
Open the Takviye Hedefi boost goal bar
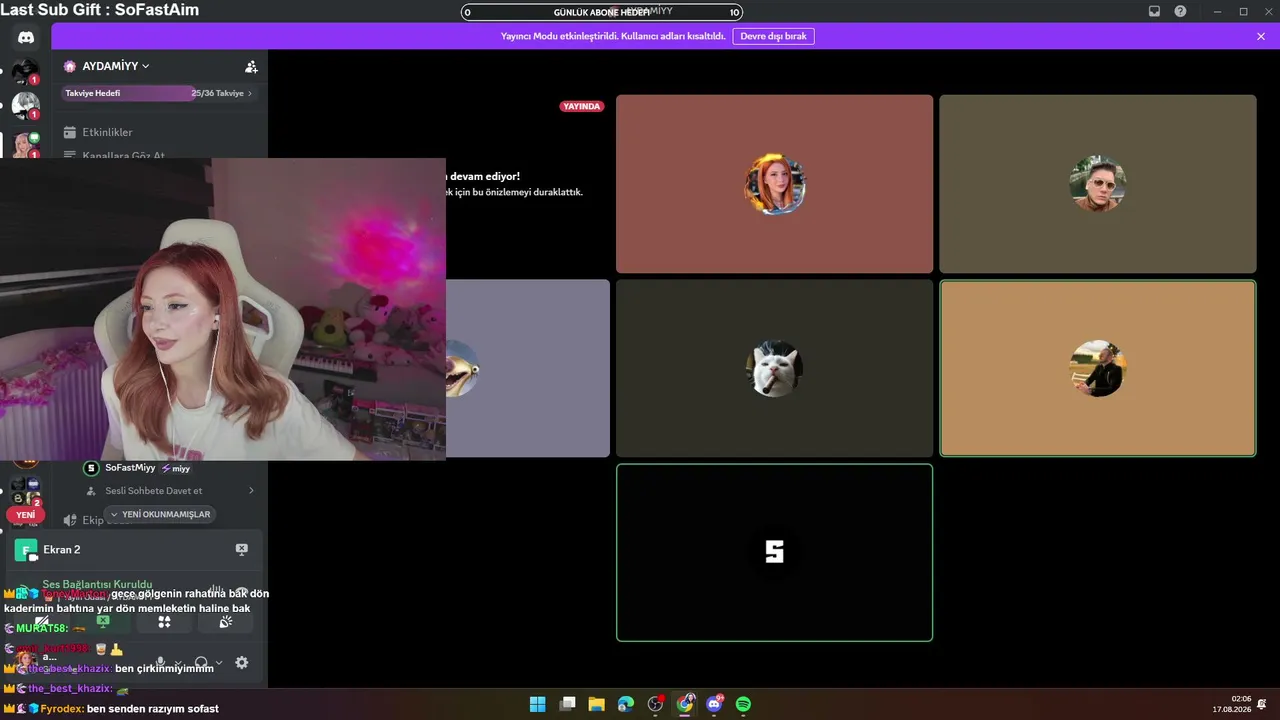[159, 93]
